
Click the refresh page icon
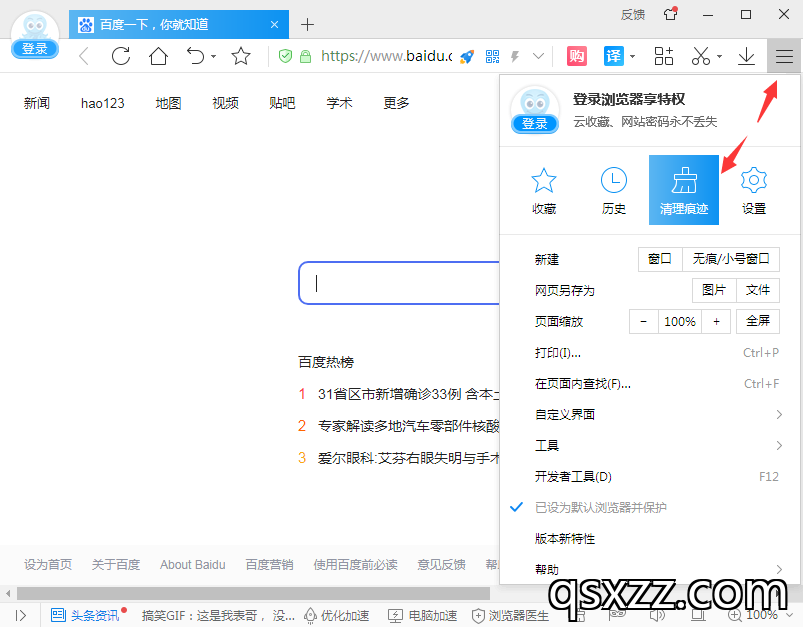[x=121, y=56]
